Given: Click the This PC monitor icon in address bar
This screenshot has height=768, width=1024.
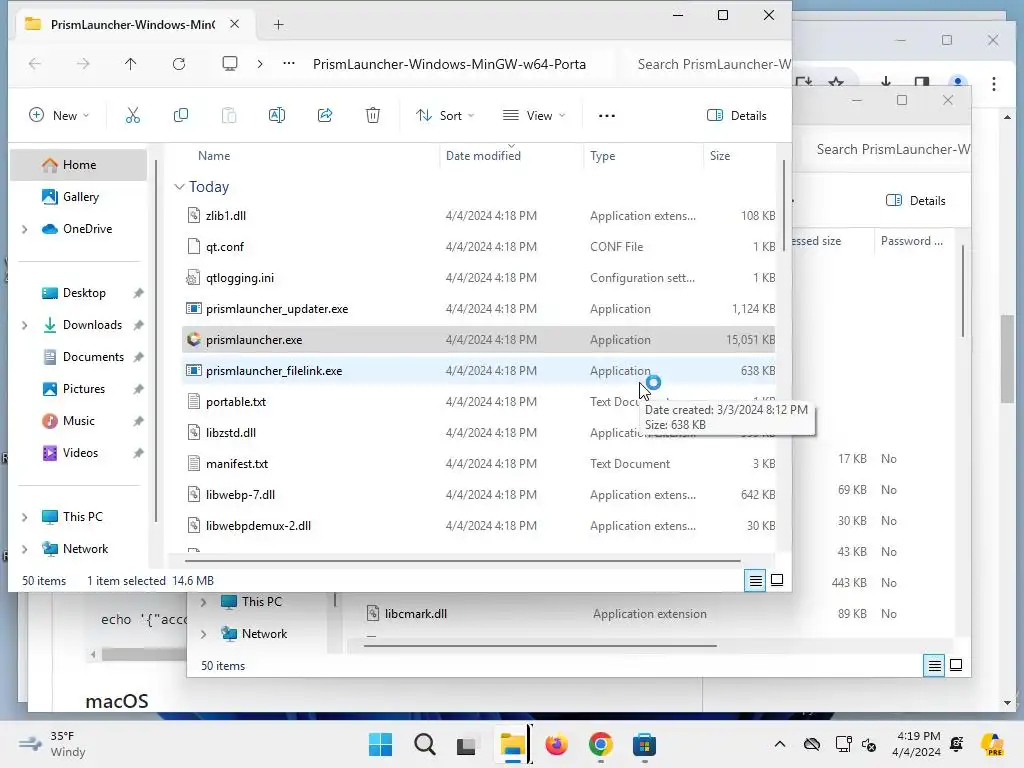Looking at the screenshot, I should pos(230,64).
